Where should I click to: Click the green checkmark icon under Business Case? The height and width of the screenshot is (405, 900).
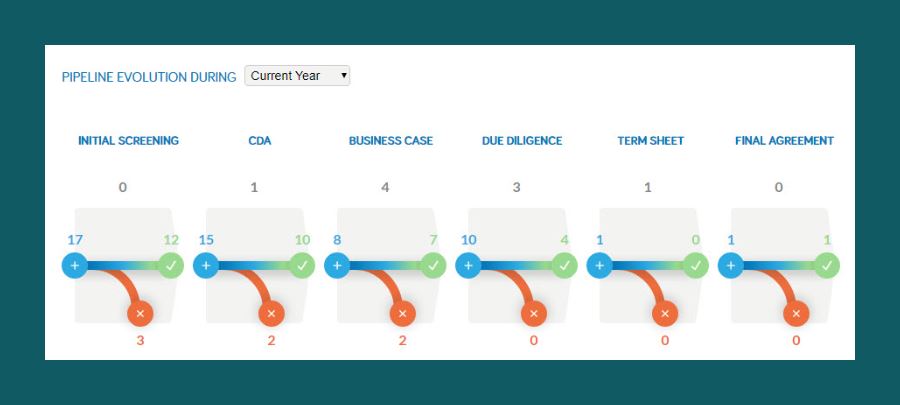433,266
